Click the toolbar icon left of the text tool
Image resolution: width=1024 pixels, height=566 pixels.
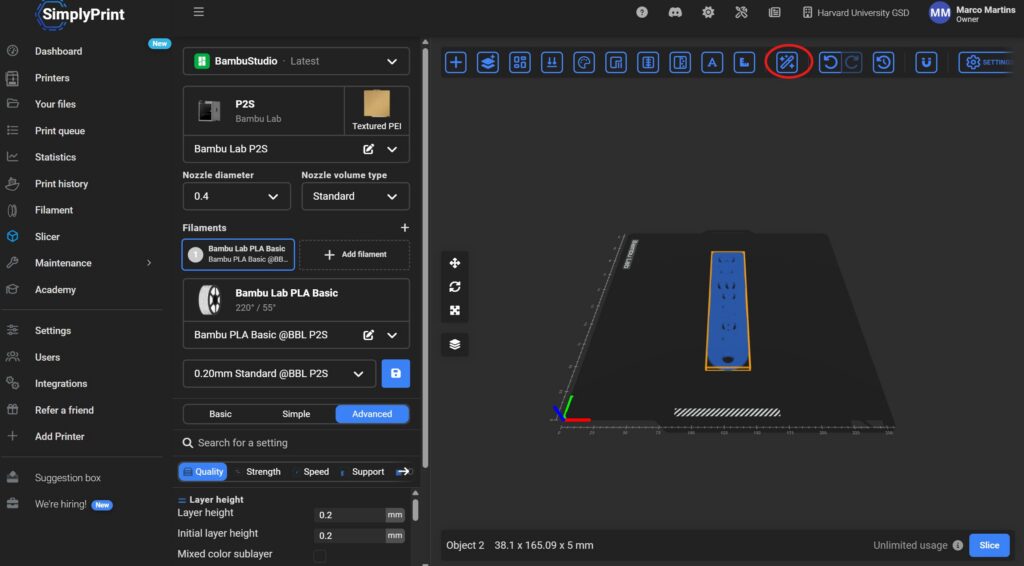(x=680, y=63)
